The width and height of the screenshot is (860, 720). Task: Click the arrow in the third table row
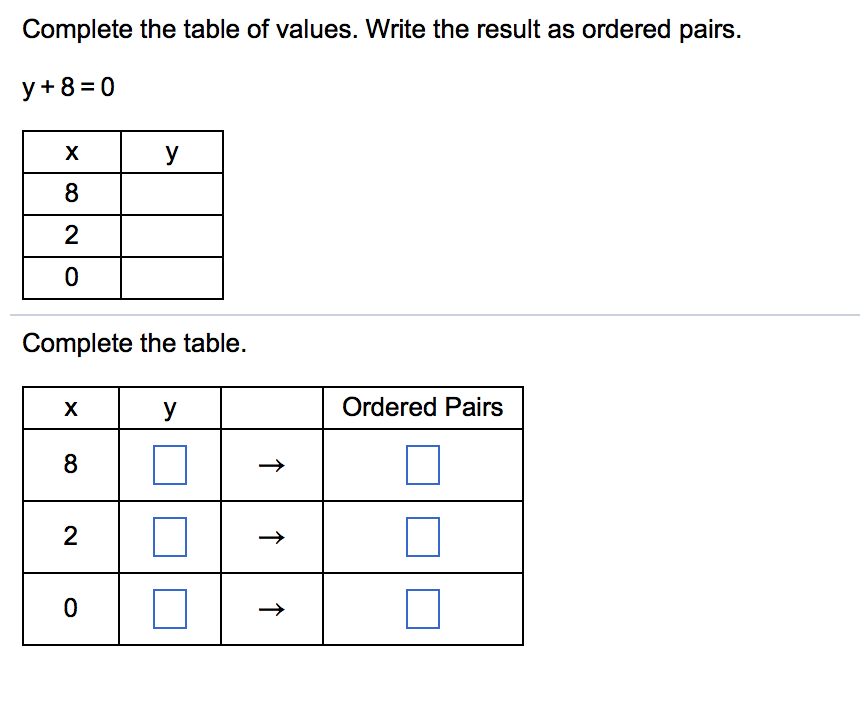pos(271,607)
